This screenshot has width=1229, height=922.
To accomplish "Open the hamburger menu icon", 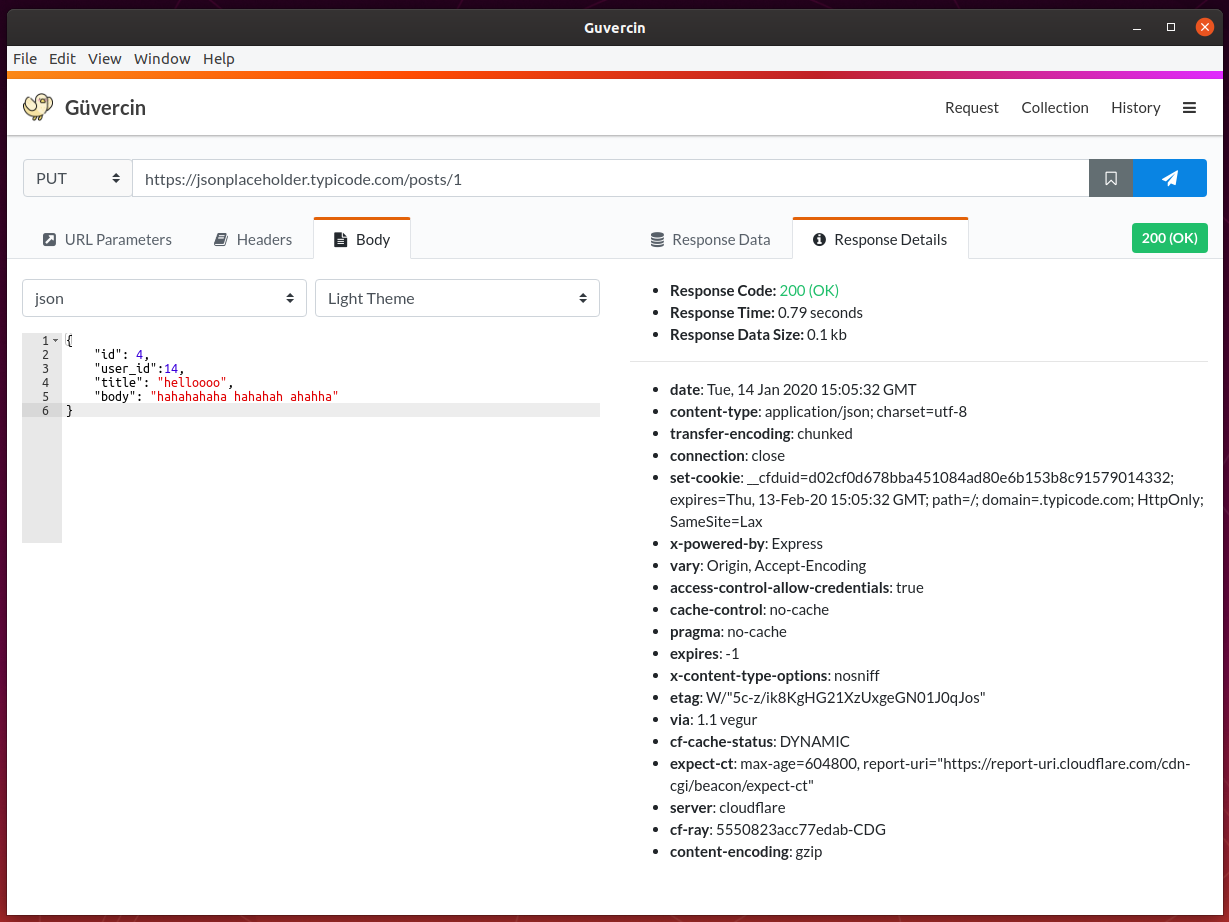I will tap(1189, 107).
